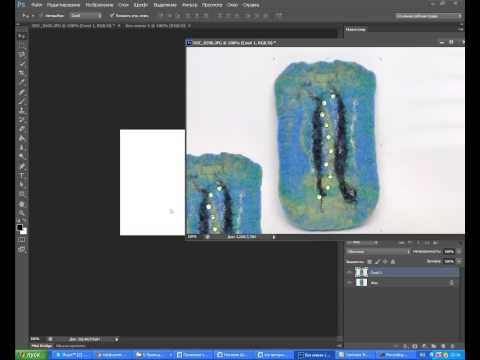The width and height of the screenshot is (480, 360).
Task: Click the background color swatch
Action: pyautogui.click(x=24, y=231)
